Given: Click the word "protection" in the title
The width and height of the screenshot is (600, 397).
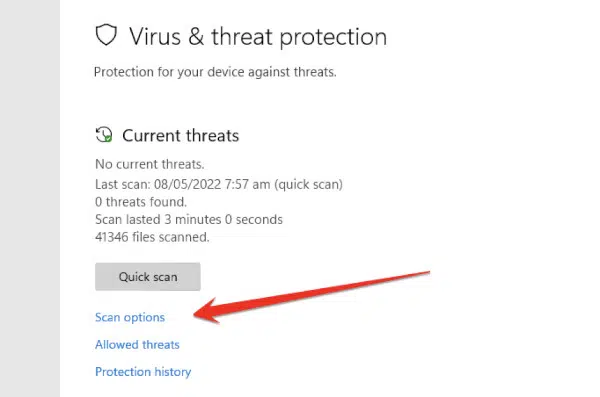Looking at the screenshot, I should (x=333, y=38).
